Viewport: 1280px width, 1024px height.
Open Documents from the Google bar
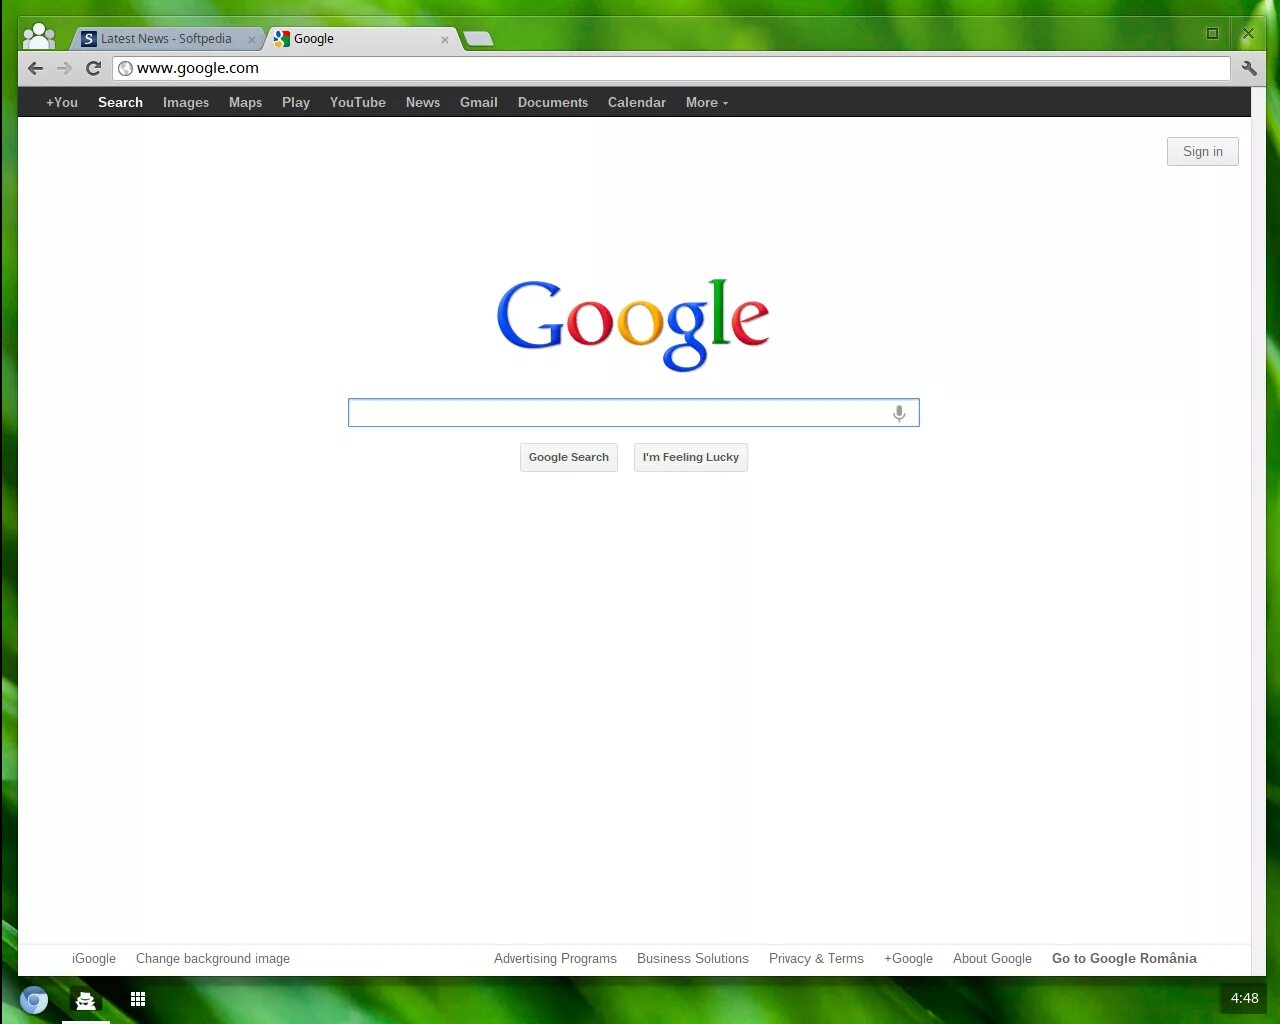[553, 102]
